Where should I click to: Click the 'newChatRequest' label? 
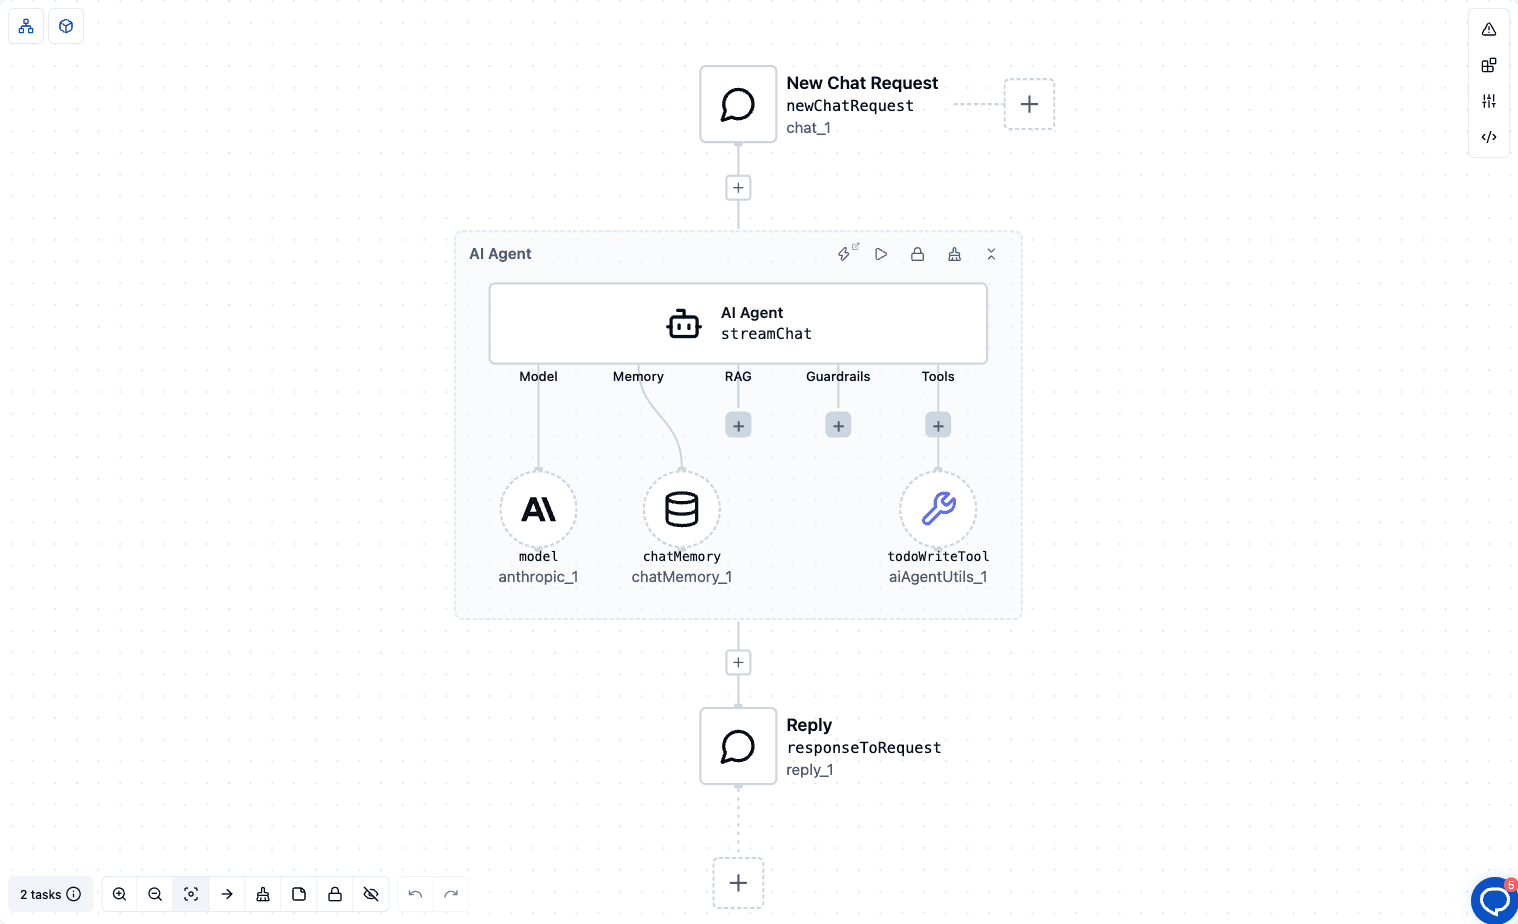click(850, 106)
